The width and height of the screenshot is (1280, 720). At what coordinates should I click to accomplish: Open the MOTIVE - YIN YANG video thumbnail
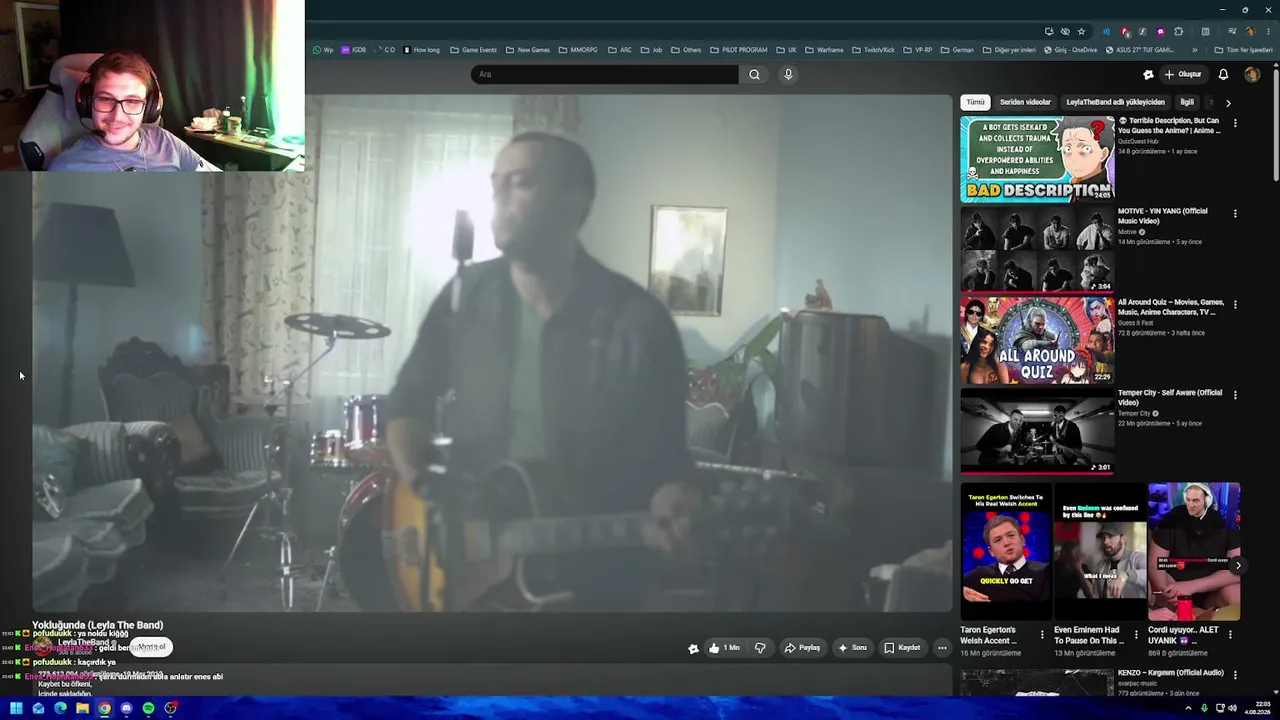(x=1037, y=250)
